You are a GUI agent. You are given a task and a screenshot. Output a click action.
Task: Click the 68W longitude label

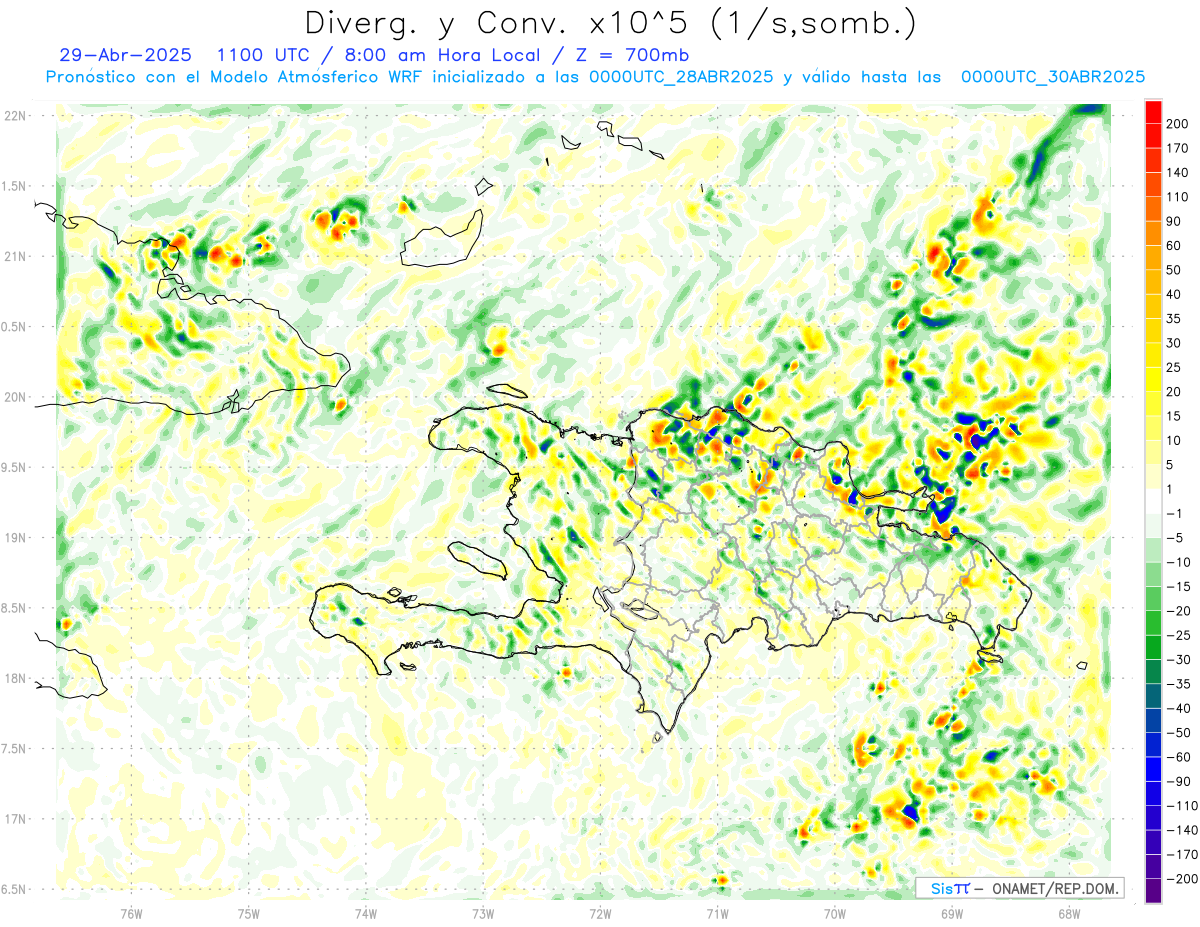point(1069,914)
